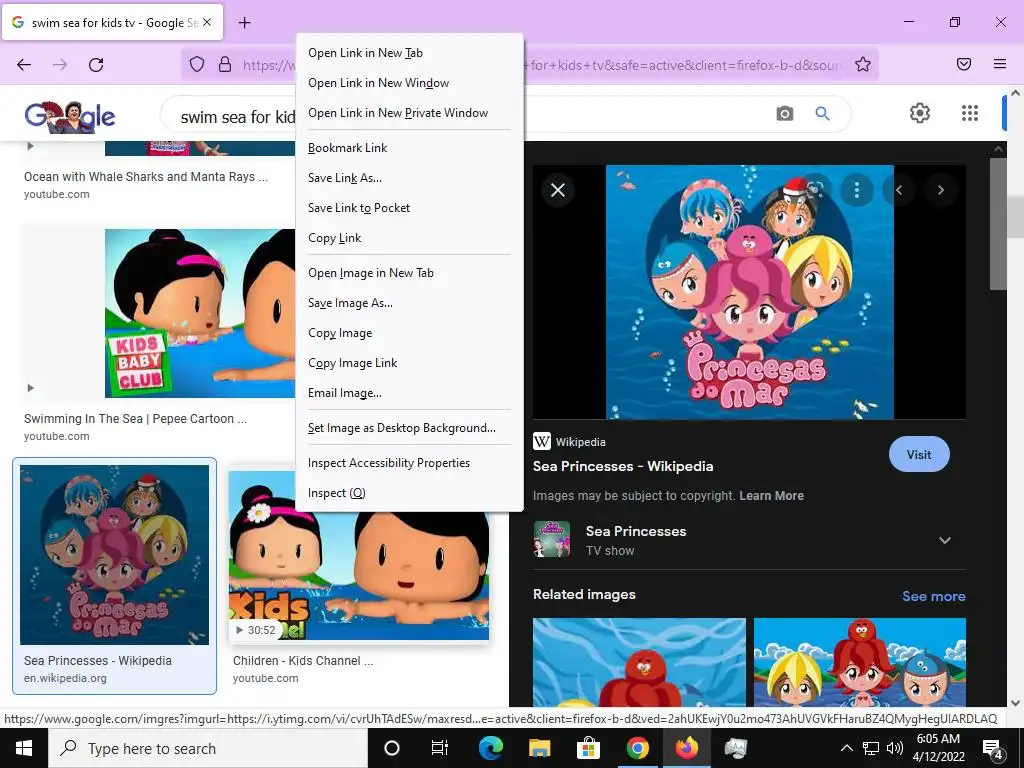
Task: Open Ocean with Whale Sharks result caption
Action: coord(146,176)
